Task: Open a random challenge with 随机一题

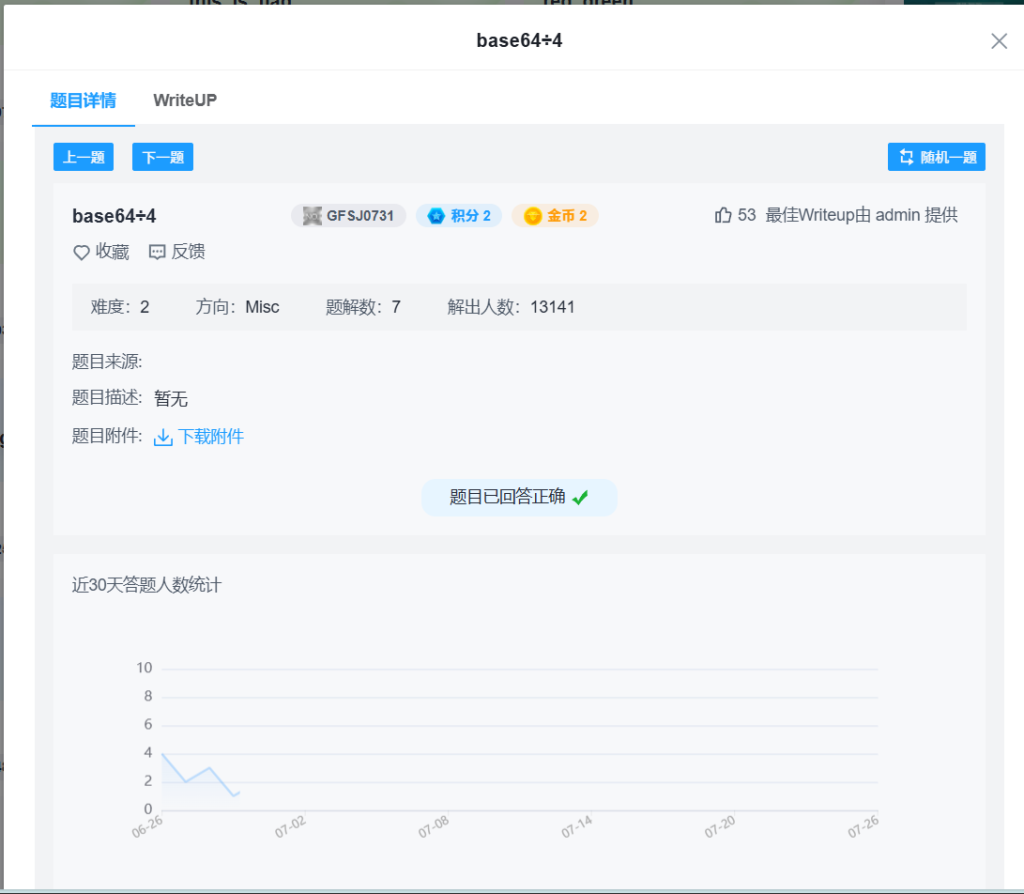Action: click(936, 157)
